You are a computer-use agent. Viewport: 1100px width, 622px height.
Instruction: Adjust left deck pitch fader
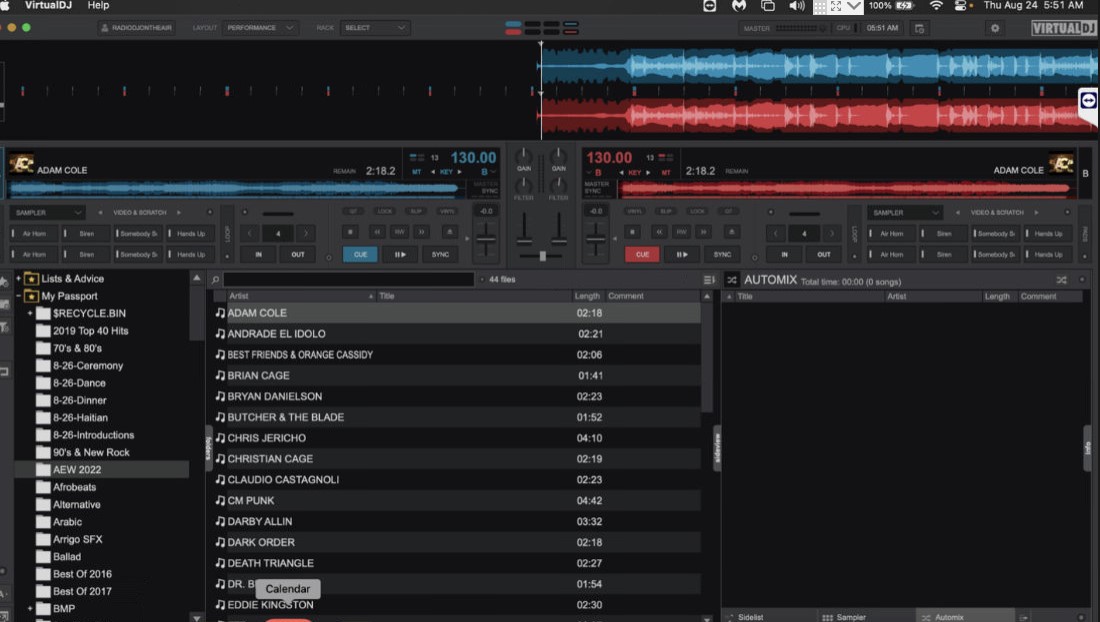coord(485,239)
